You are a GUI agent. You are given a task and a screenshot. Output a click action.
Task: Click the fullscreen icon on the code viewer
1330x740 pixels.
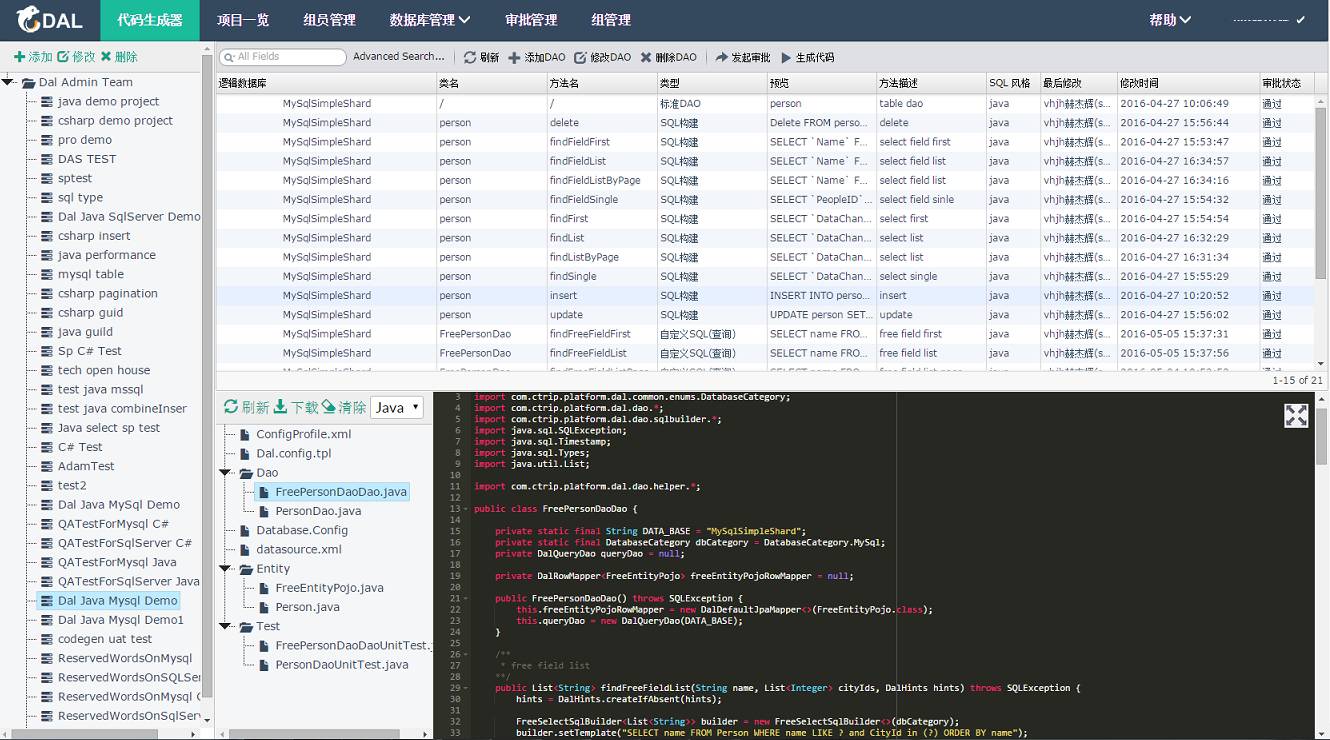pyautogui.click(x=1296, y=415)
